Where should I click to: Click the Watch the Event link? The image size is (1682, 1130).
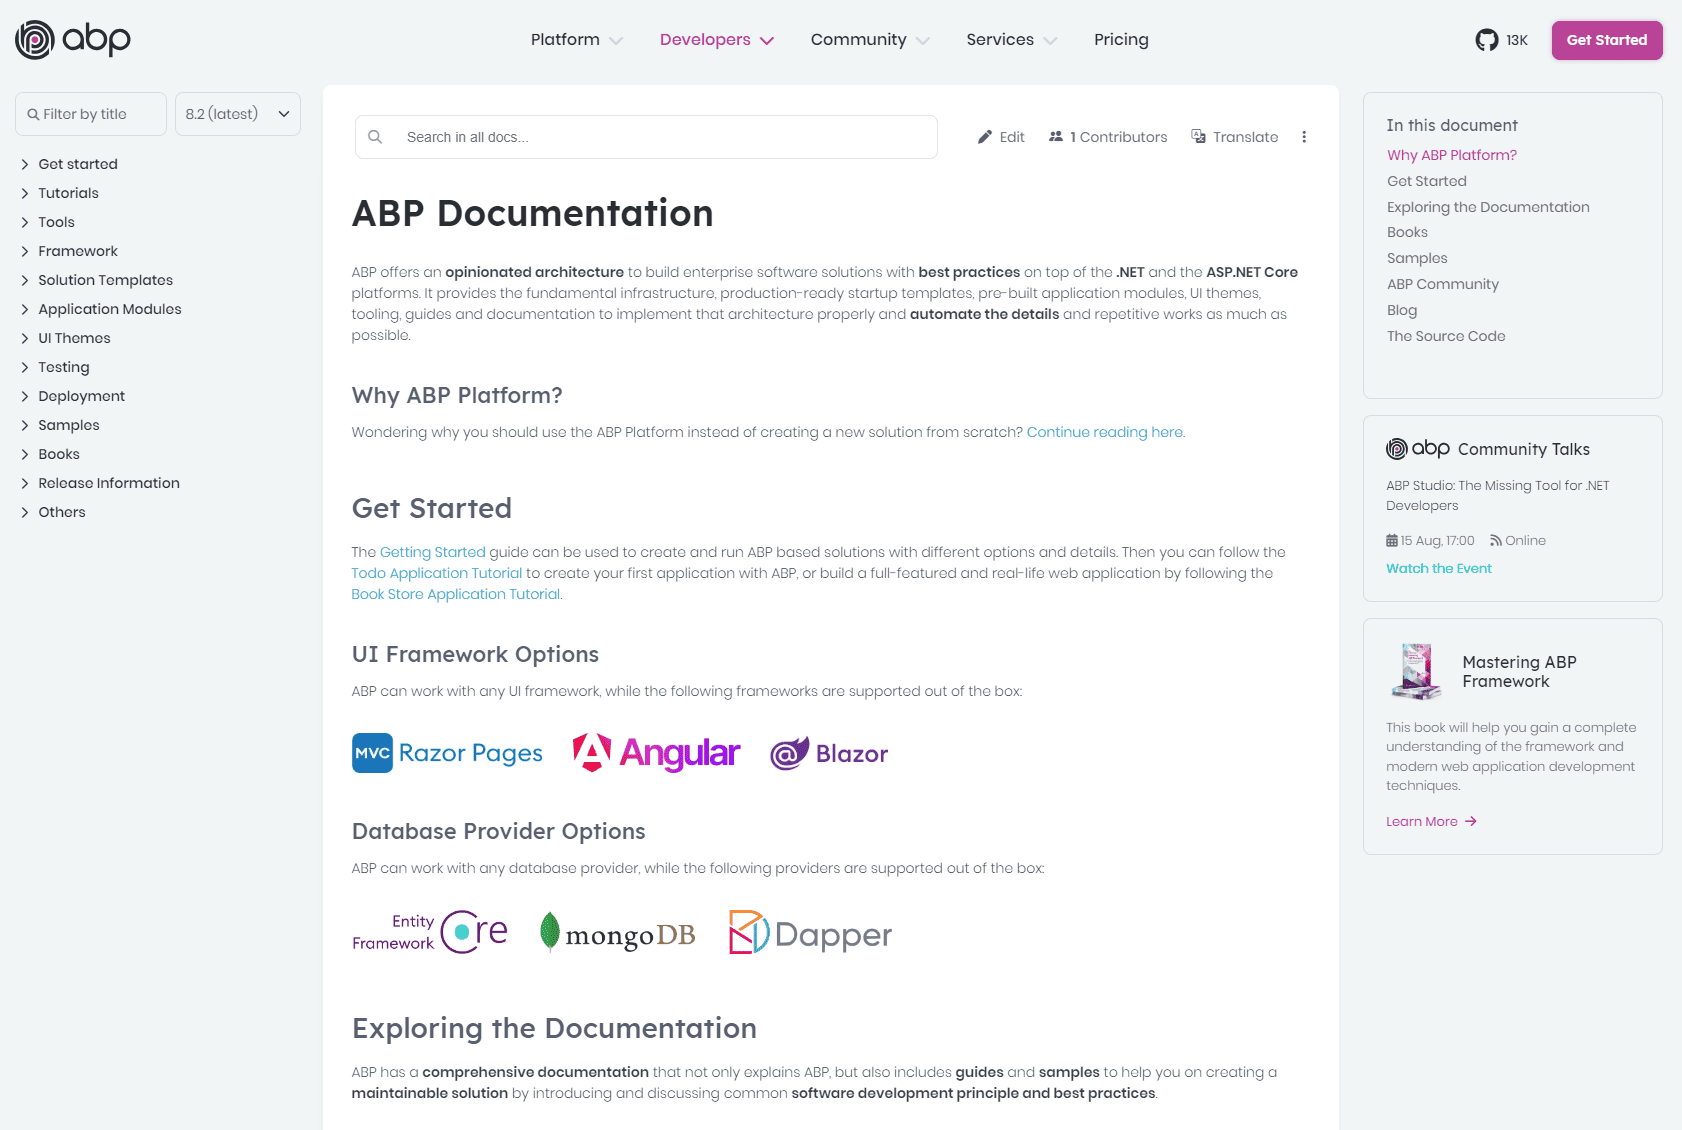(1439, 568)
